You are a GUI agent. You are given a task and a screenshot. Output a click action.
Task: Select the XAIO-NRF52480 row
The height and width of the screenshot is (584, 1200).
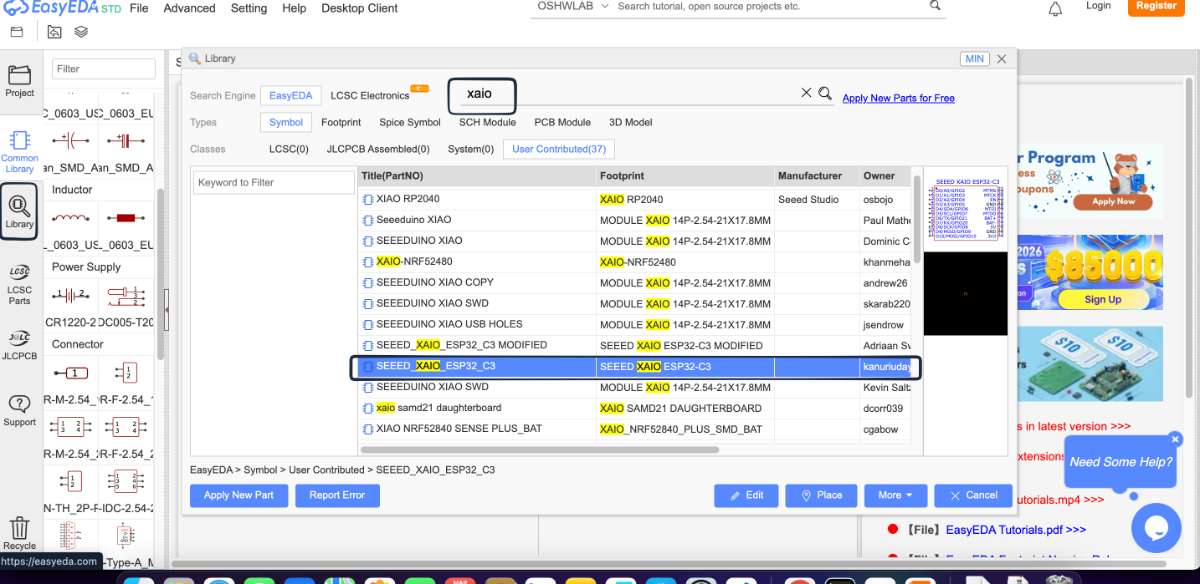pos(636,262)
